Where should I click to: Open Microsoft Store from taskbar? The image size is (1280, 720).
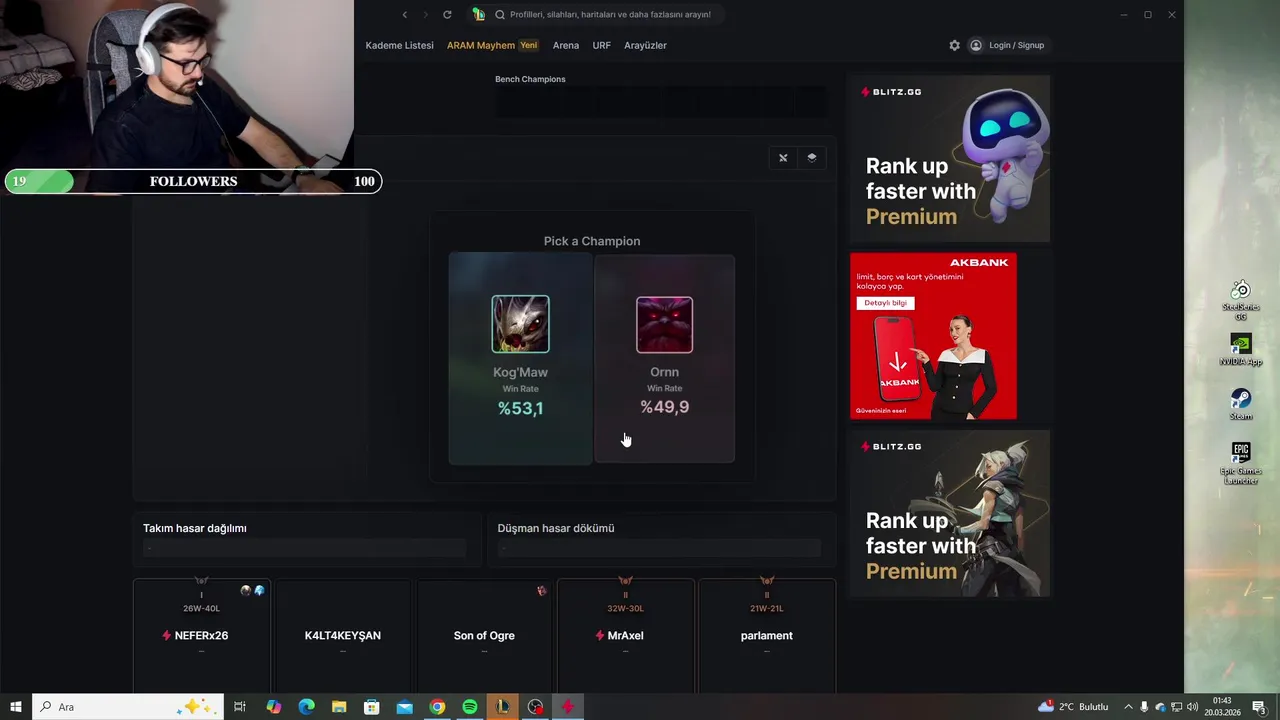(372, 707)
